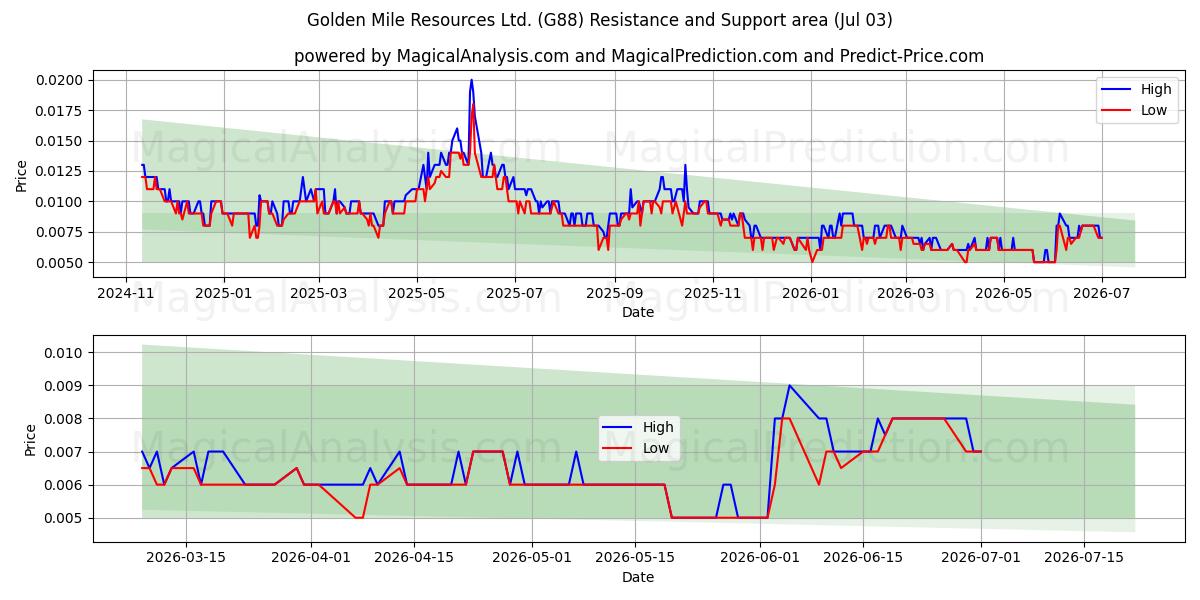This screenshot has width=1200, height=600.
Task: Click the bottom chart 'Price' axis label
Action: (x=30, y=440)
